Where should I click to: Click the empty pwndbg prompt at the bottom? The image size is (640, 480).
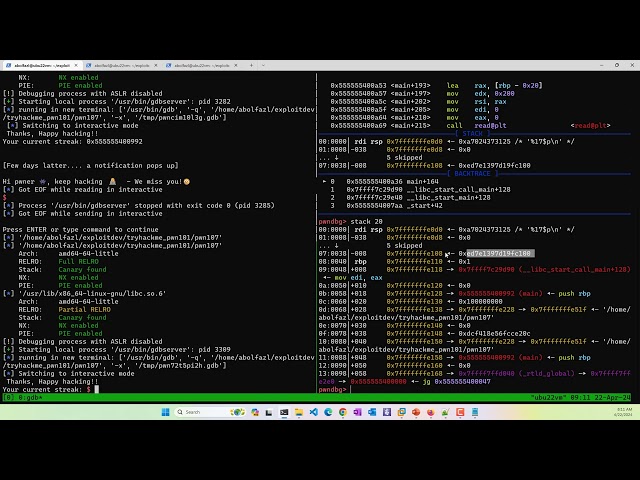333,390
